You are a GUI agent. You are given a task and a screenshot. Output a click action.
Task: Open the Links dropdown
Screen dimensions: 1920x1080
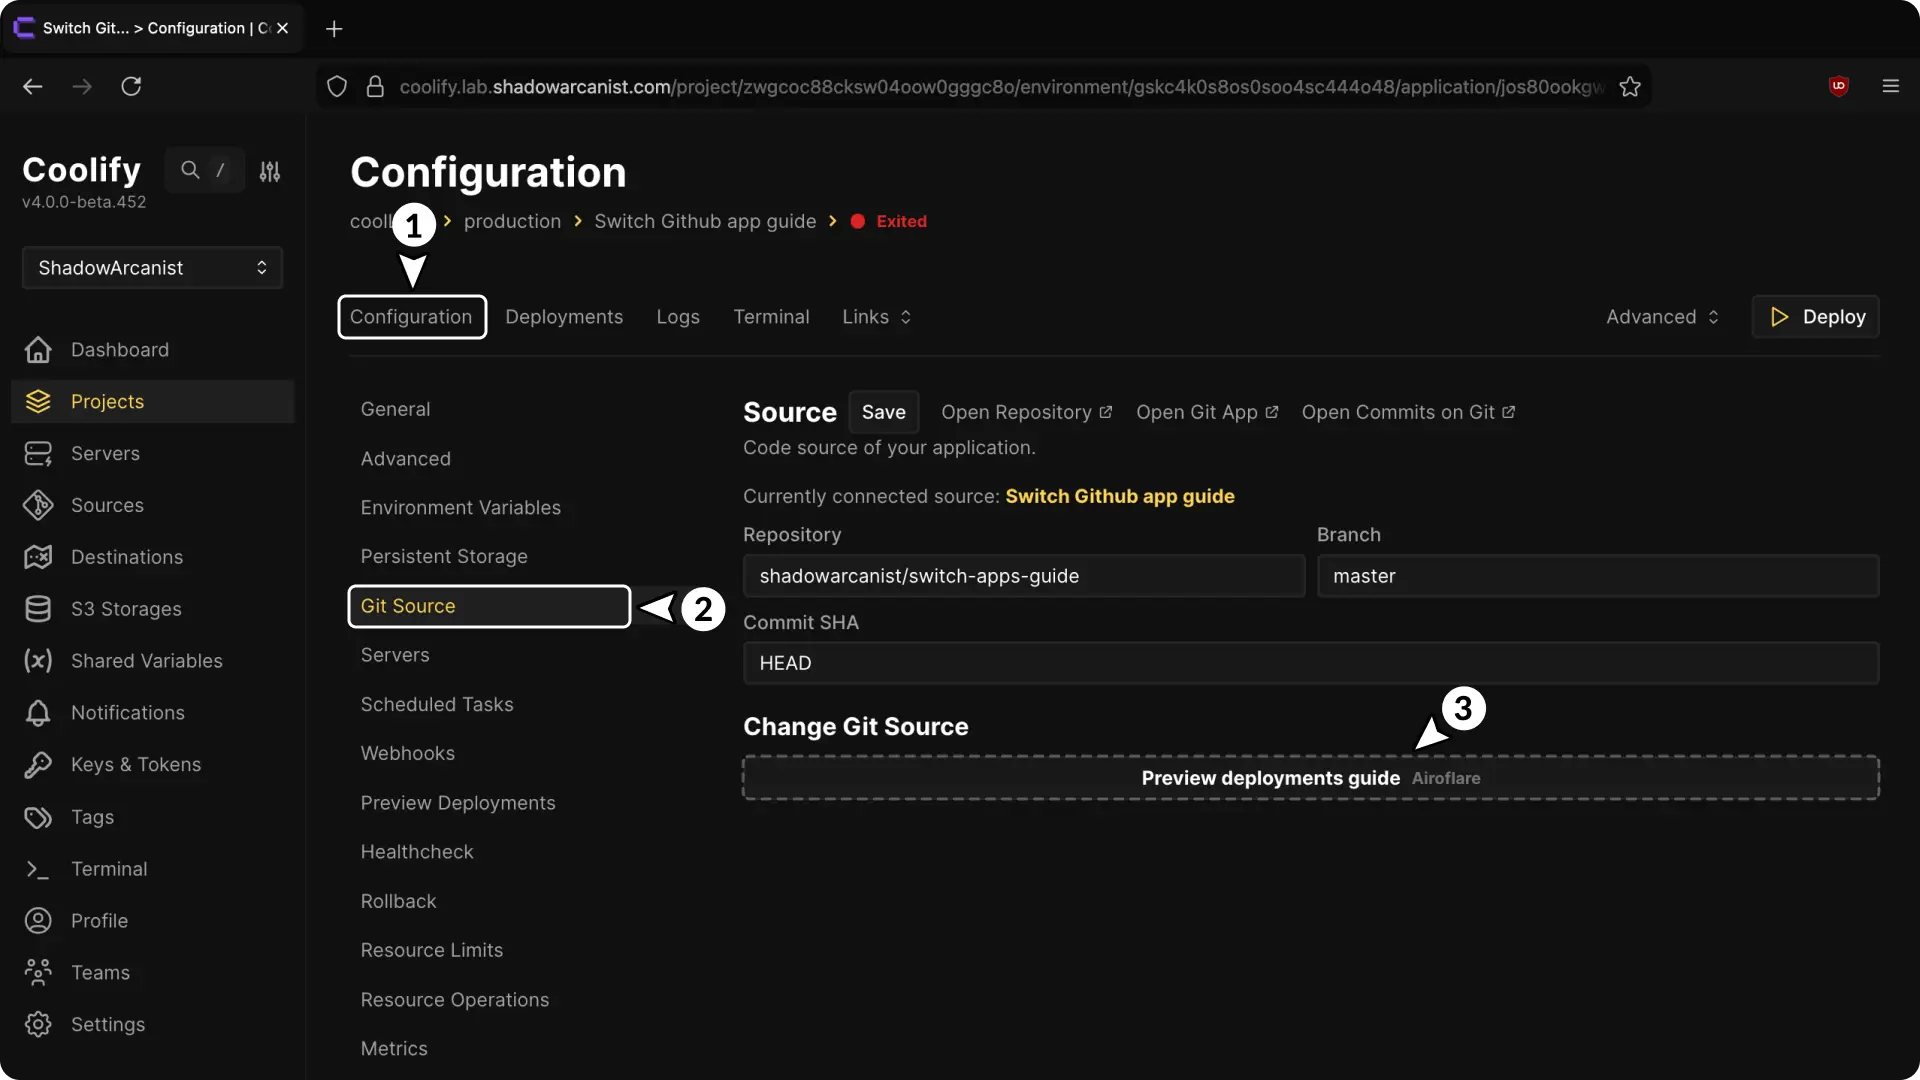pyautogui.click(x=876, y=317)
